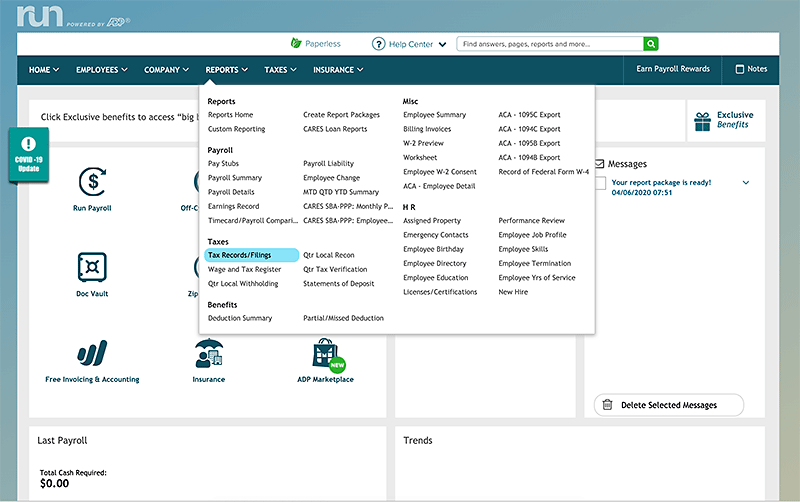Image resolution: width=800 pixels, height=502 pixels.
Task: Click Earn Payroll Rewards
Action: (673, 69)
